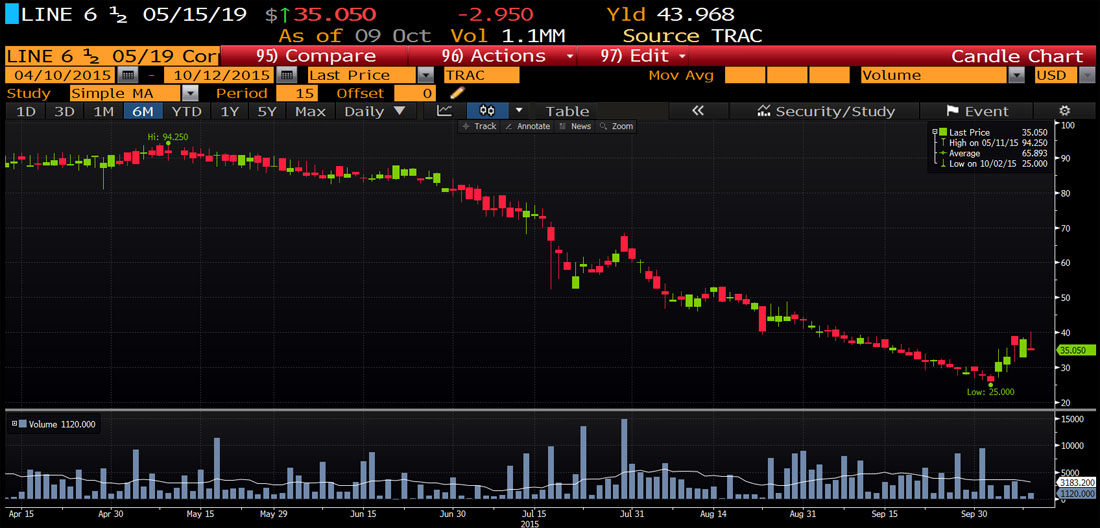The image size is (1100, 528).
Task: Open the 97) Edit menu
Action: [x=645, y=56]
